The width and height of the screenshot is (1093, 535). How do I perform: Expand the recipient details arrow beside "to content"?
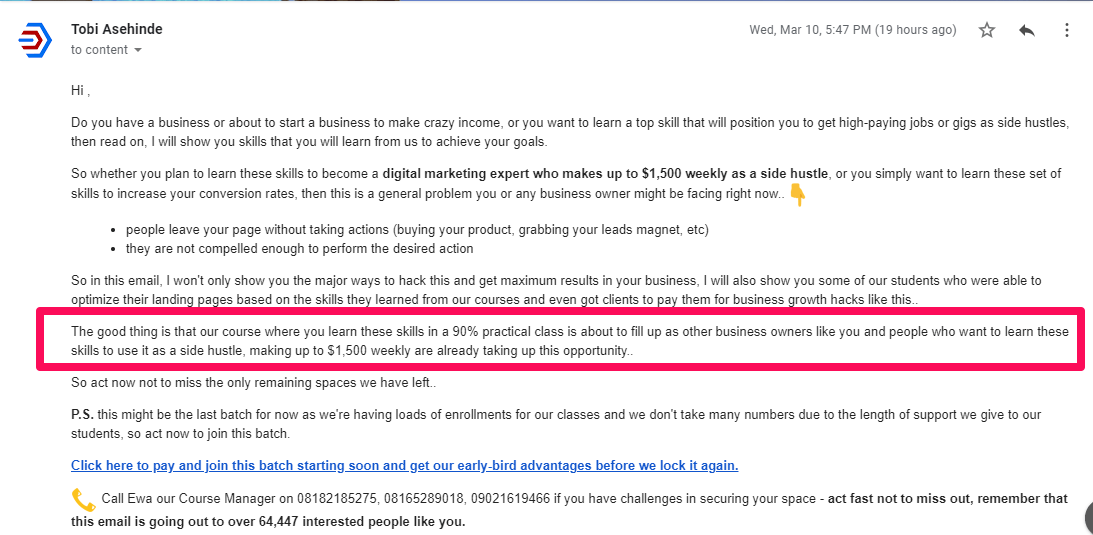coord(138,50)
